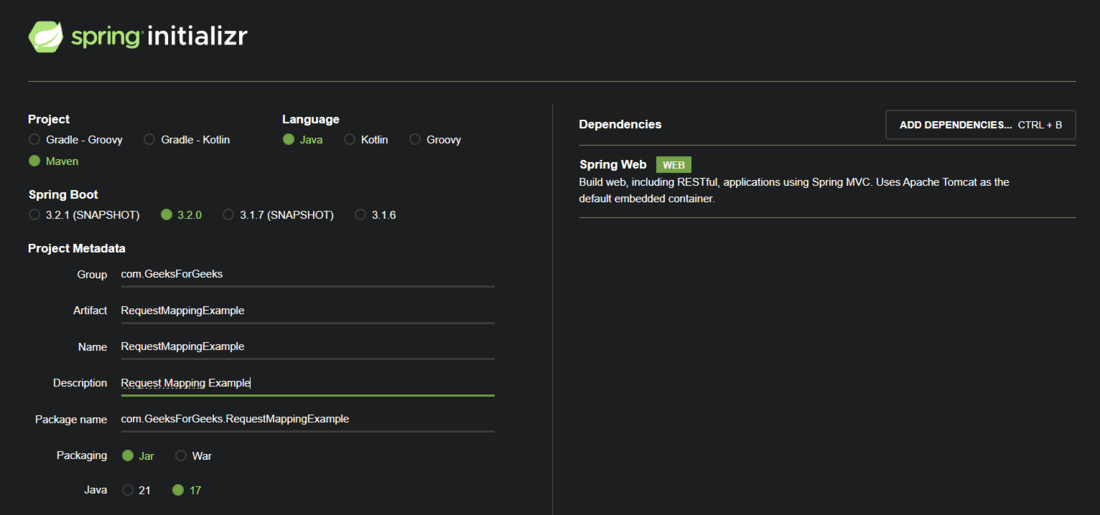Screen dimensions: 1100x515
Task: Select Spring Boot version 3.2.0
Action: click(181, 215)
